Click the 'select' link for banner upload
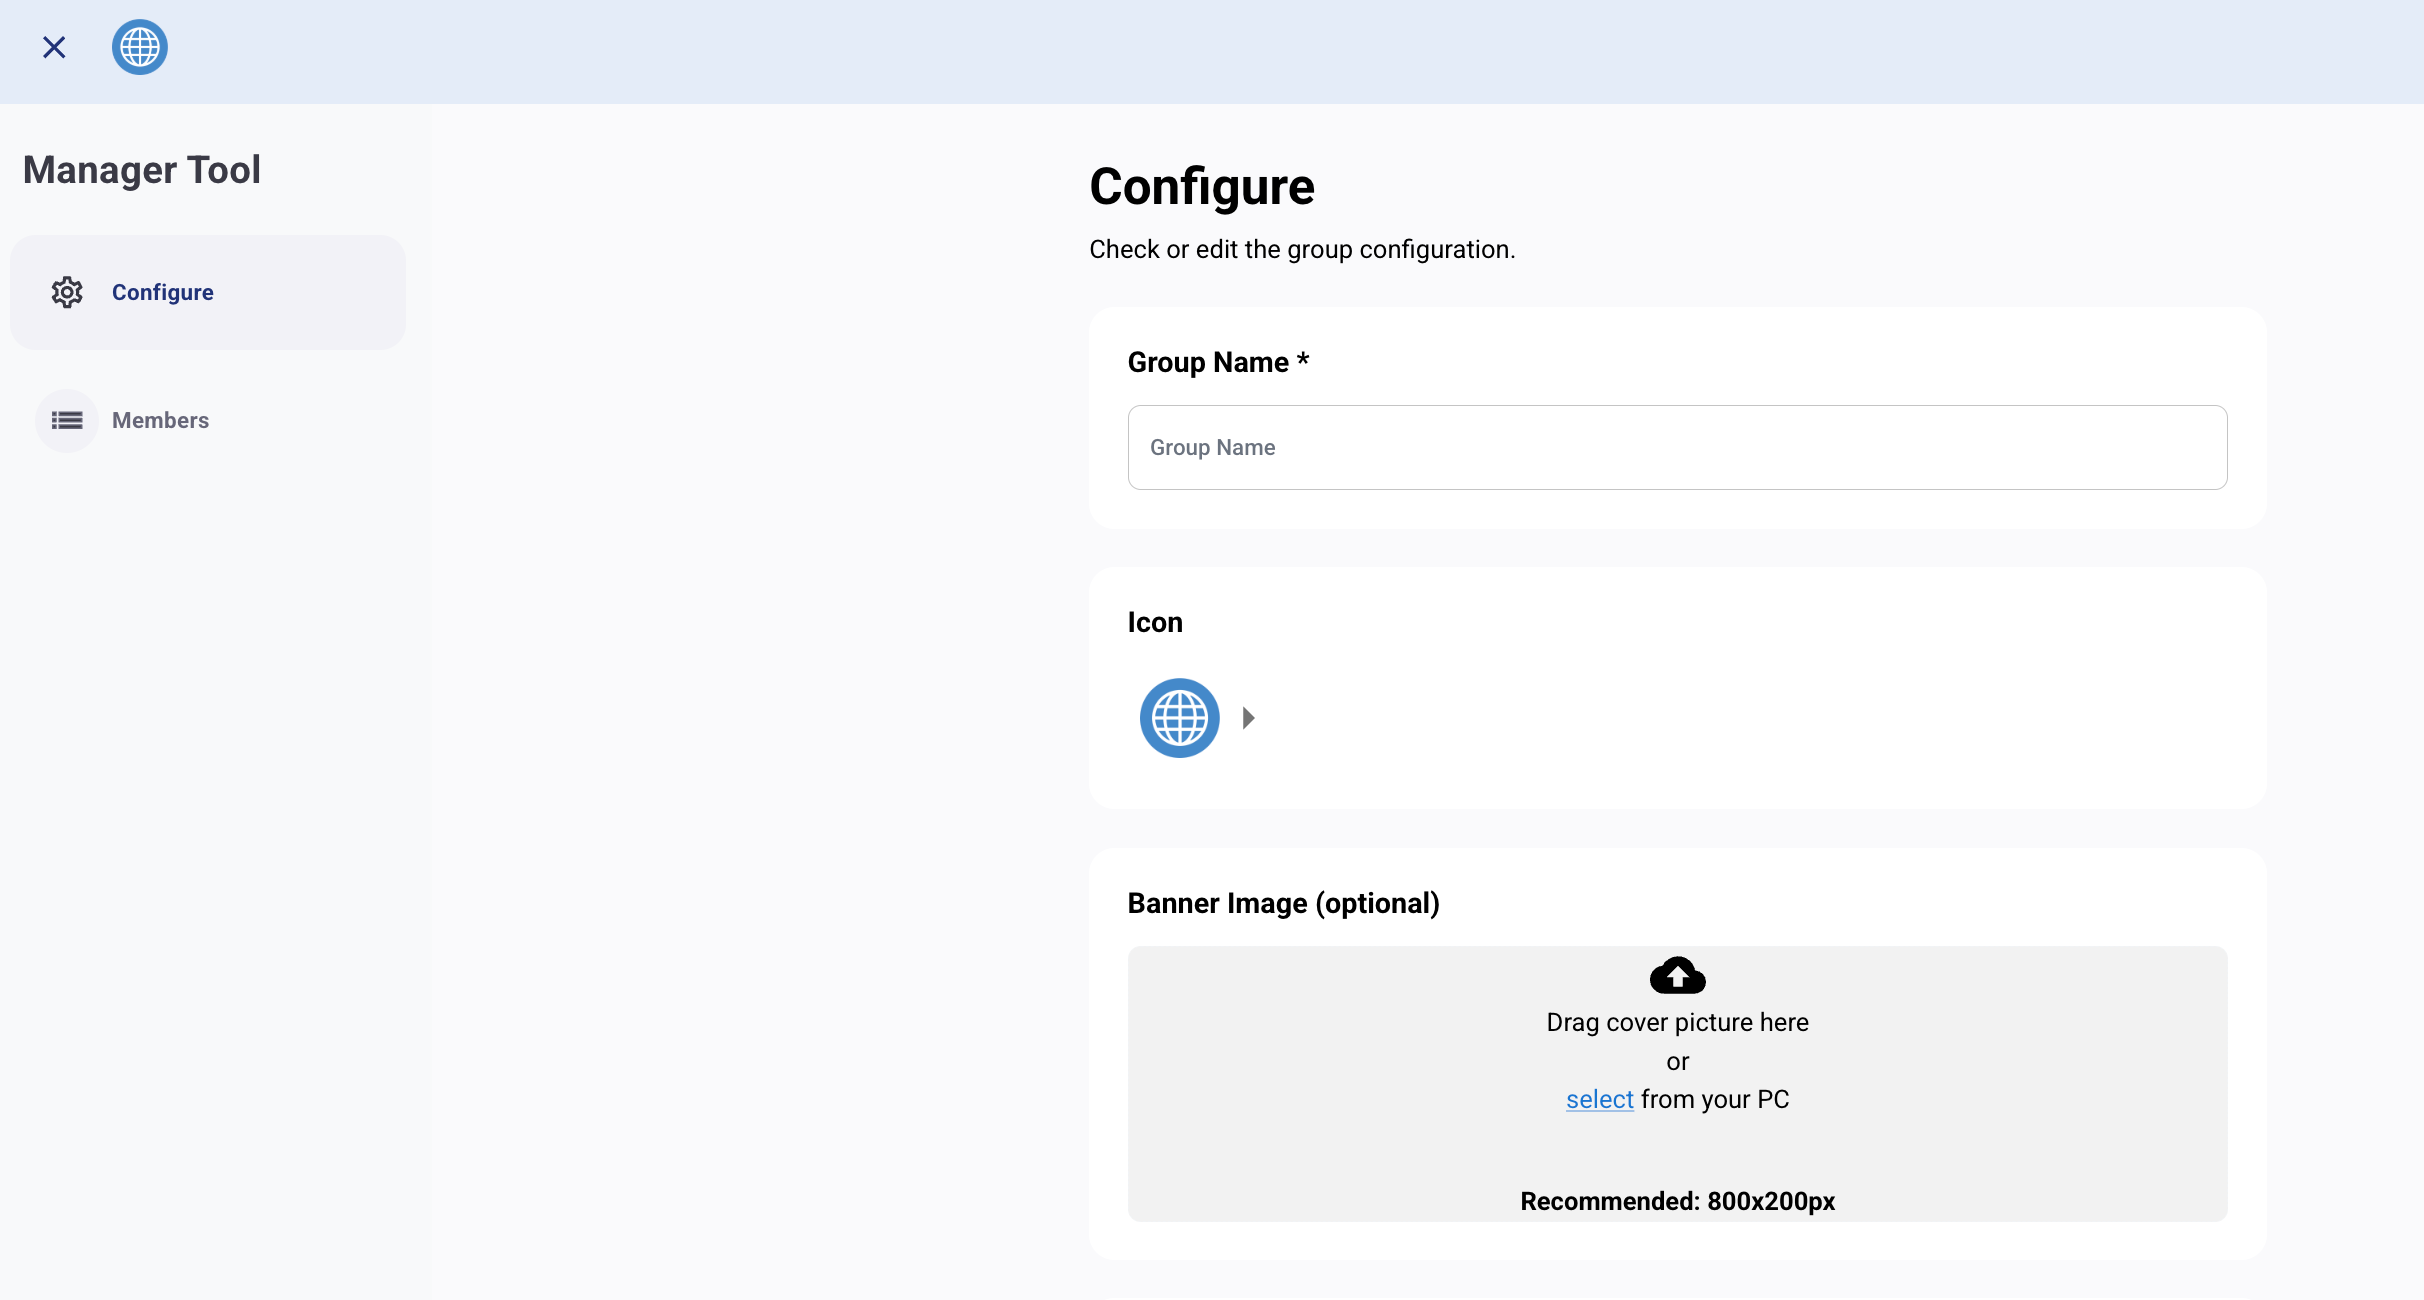This screenshot has height=1300, width=2424. tap(1599, 1099)
